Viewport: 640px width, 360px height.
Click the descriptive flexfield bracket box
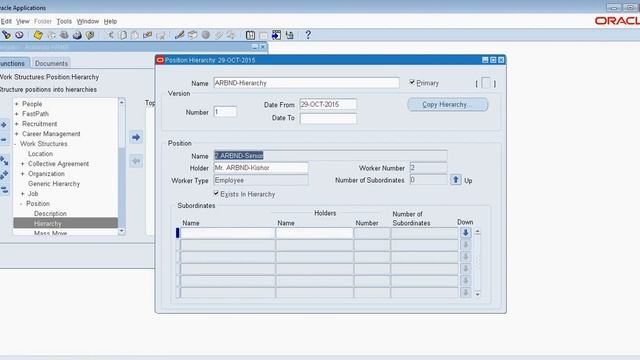(486, 83)
